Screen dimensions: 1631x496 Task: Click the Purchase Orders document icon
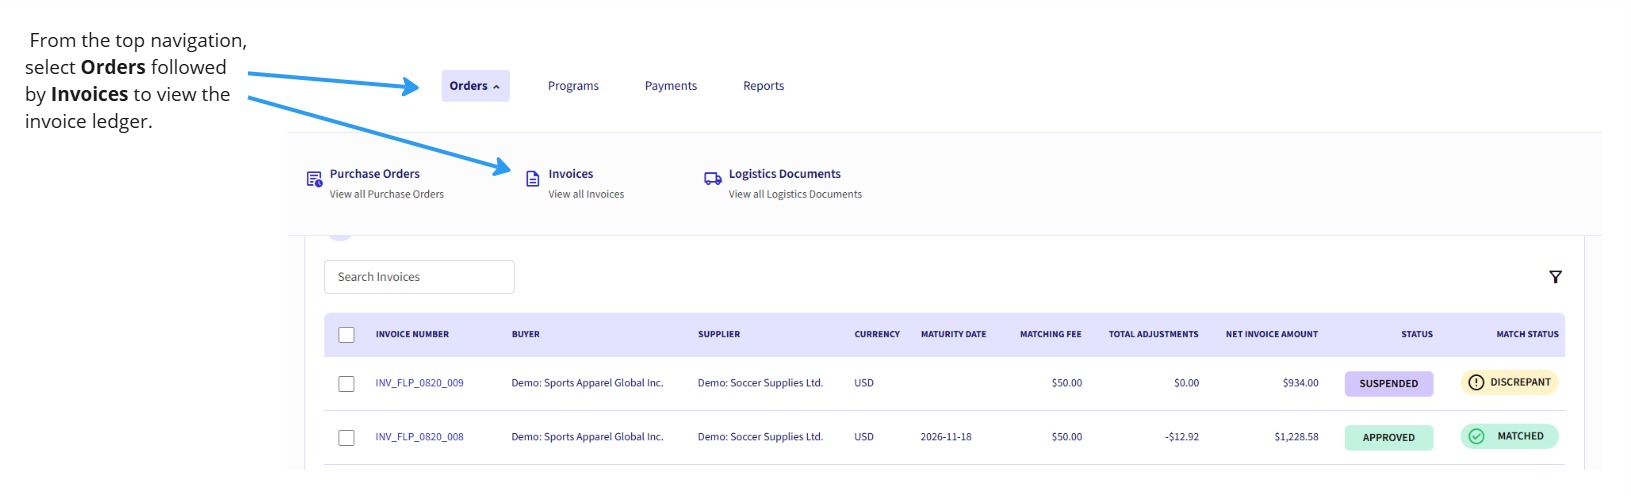314,179
